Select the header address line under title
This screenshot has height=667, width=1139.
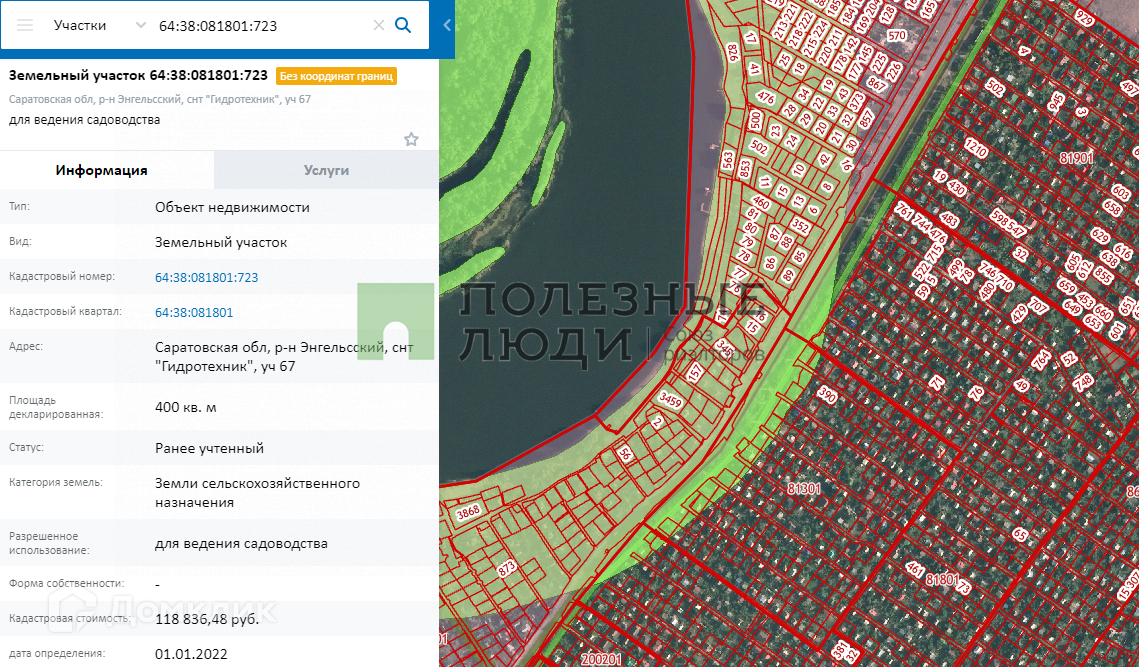[x=160, y=100]
